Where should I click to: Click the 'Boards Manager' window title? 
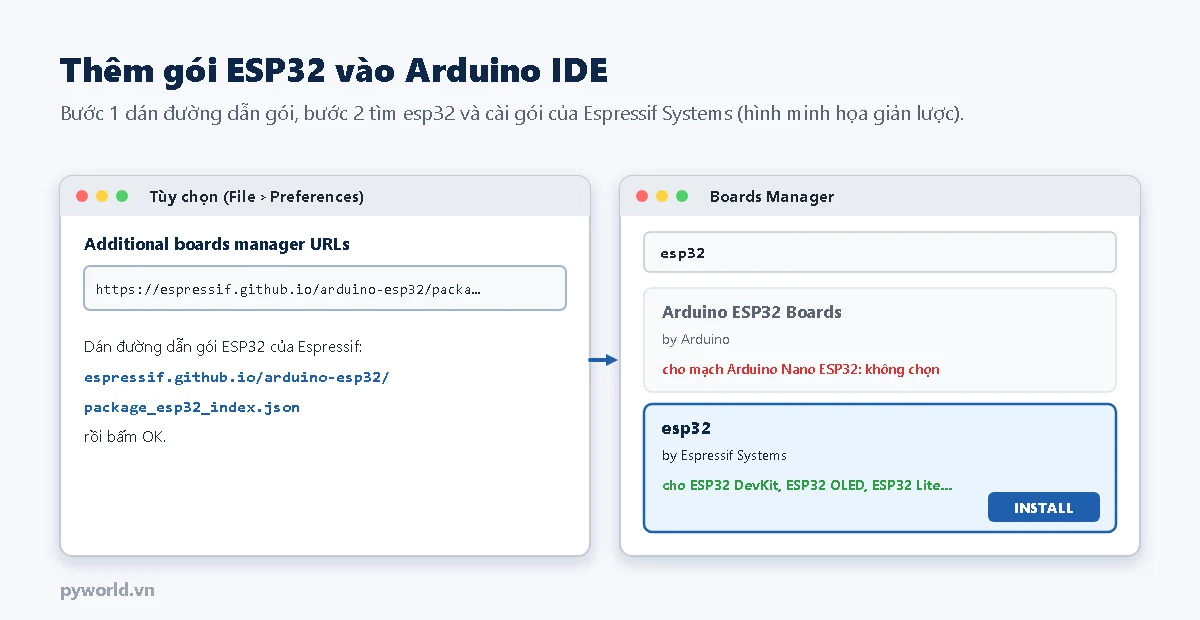(772, 197)
